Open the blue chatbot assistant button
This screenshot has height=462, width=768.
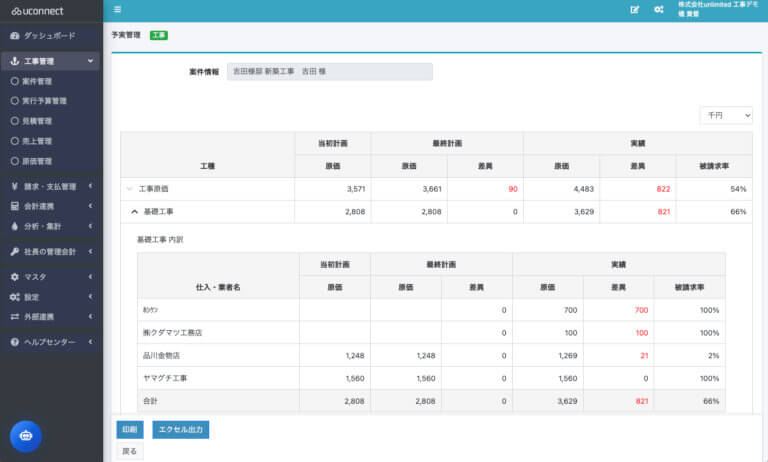[26, 436]
